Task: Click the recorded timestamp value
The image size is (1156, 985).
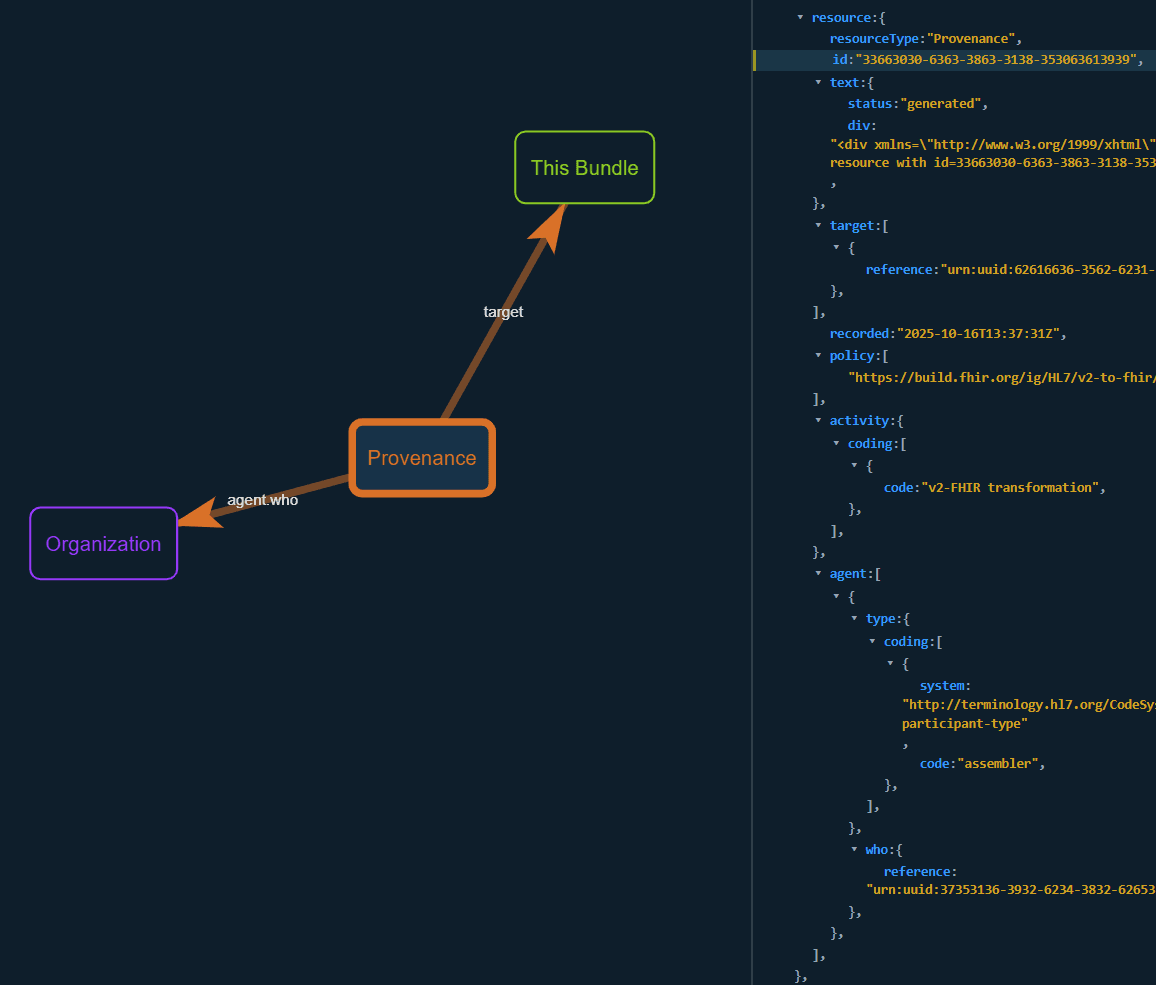Action: 978,333
